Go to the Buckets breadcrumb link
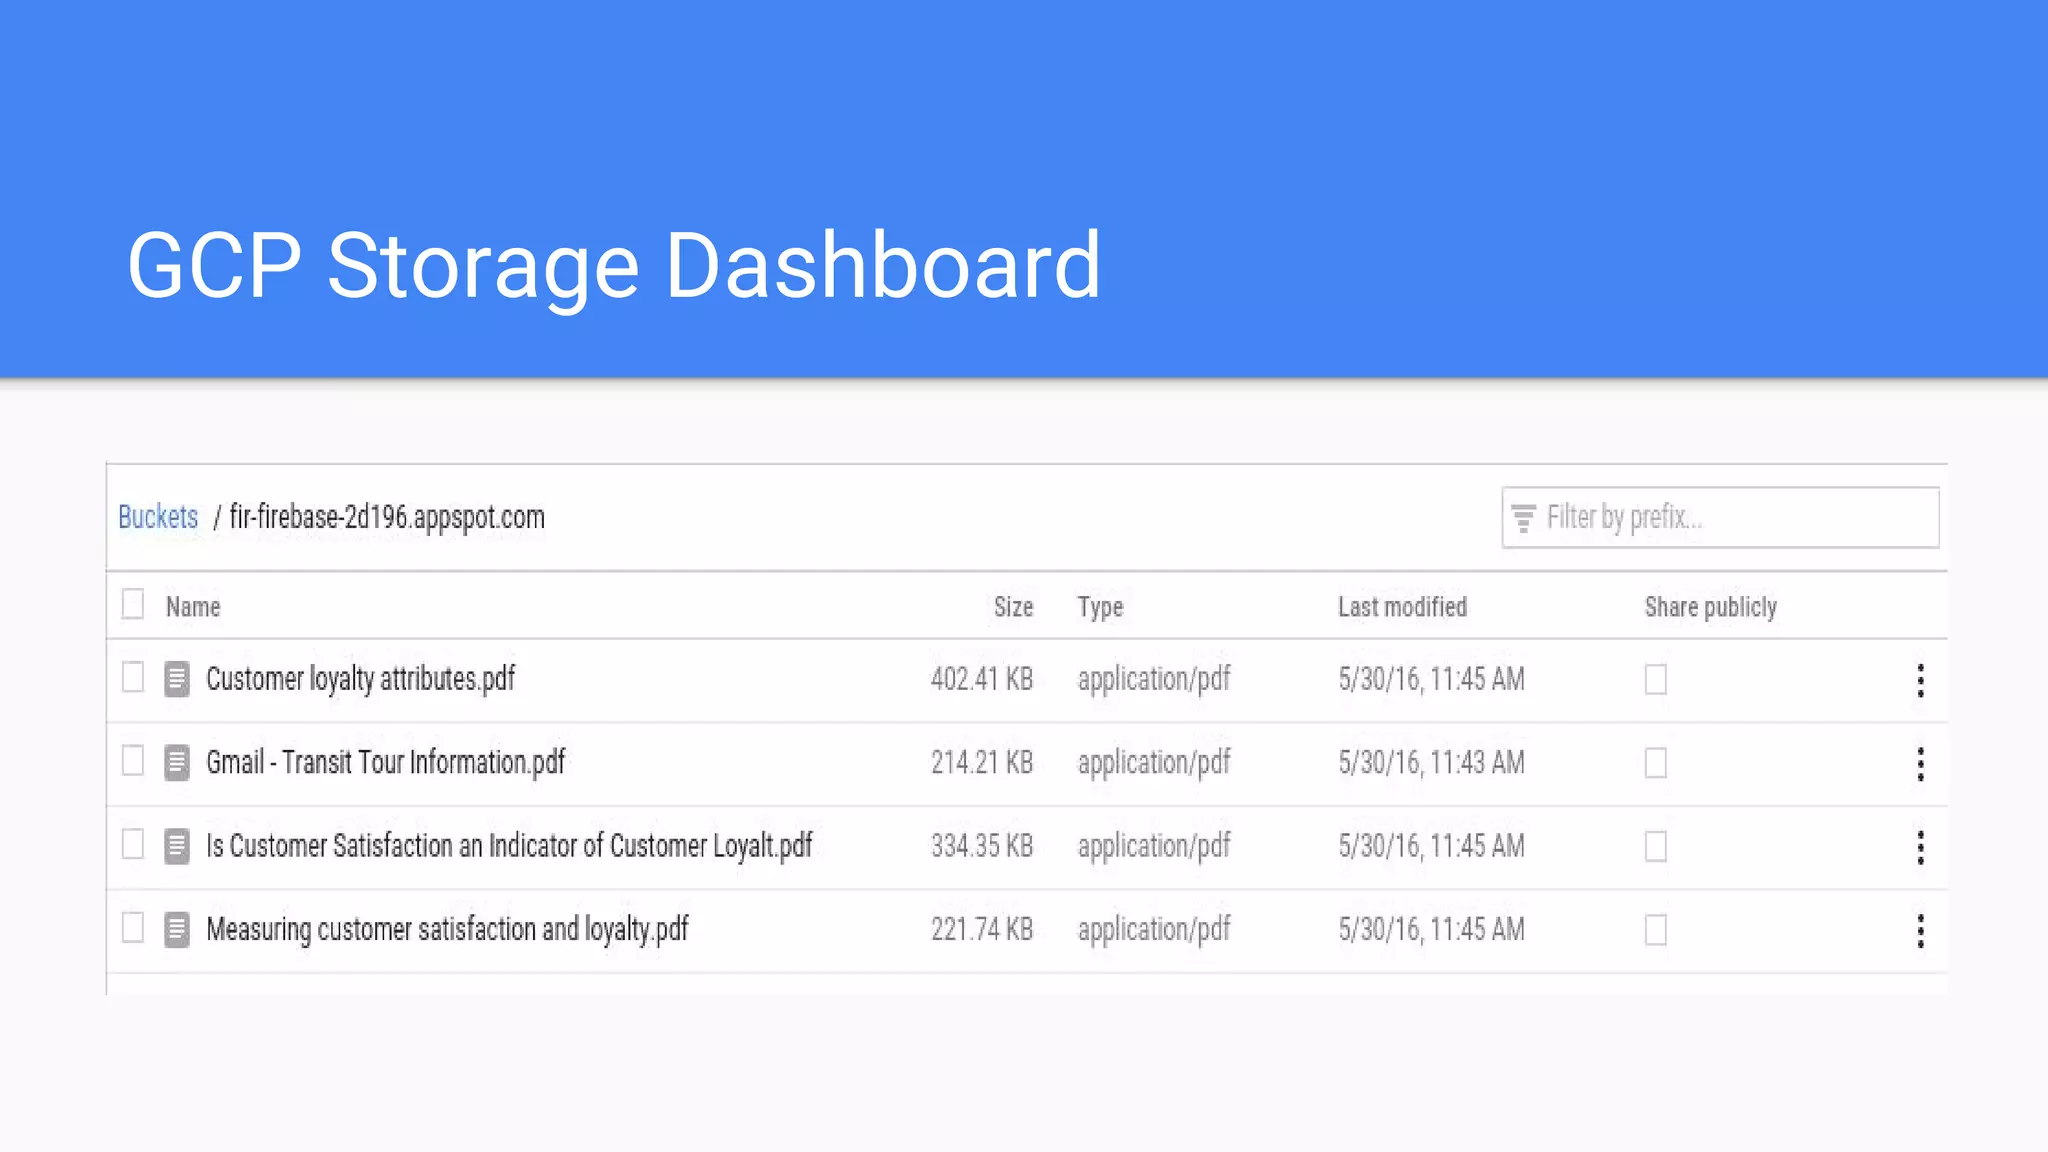The image size is (2048, 1152). (x=158, y=517)
